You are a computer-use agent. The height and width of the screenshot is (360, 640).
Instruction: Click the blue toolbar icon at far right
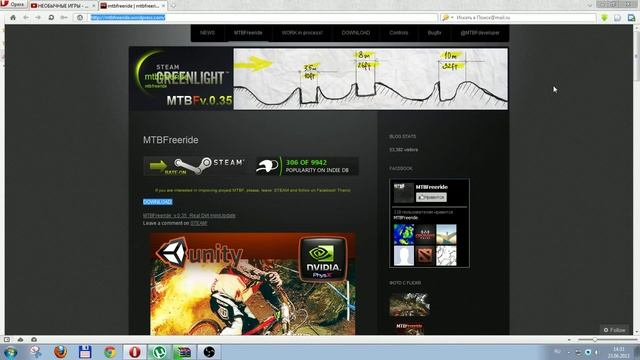[631, 18]
